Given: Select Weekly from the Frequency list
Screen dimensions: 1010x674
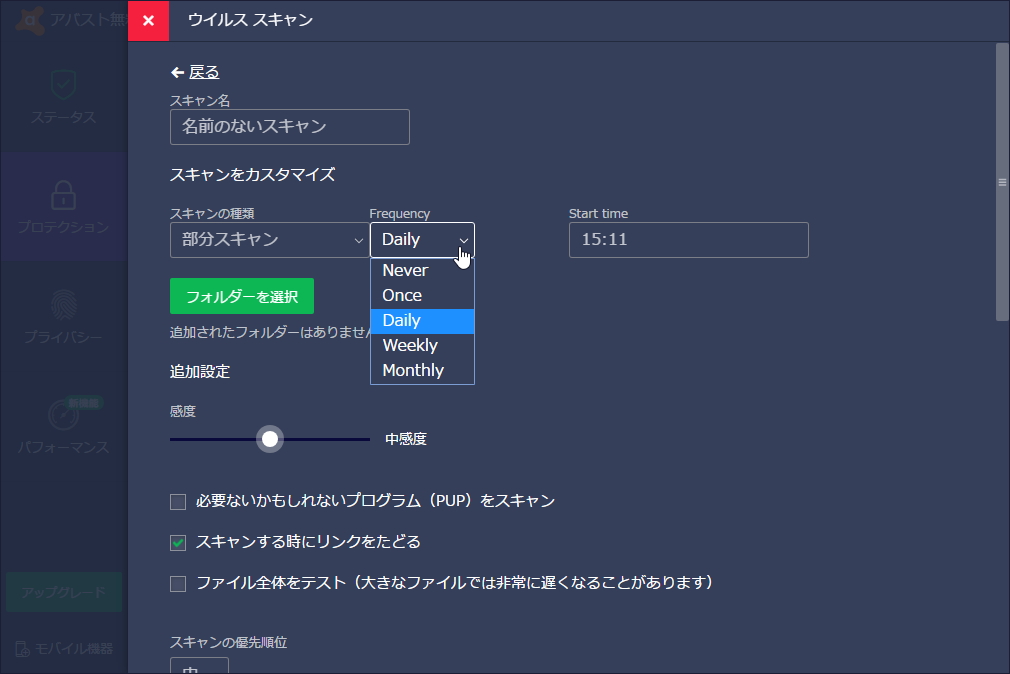Looking at the screenshot, I should pos(412,345).
